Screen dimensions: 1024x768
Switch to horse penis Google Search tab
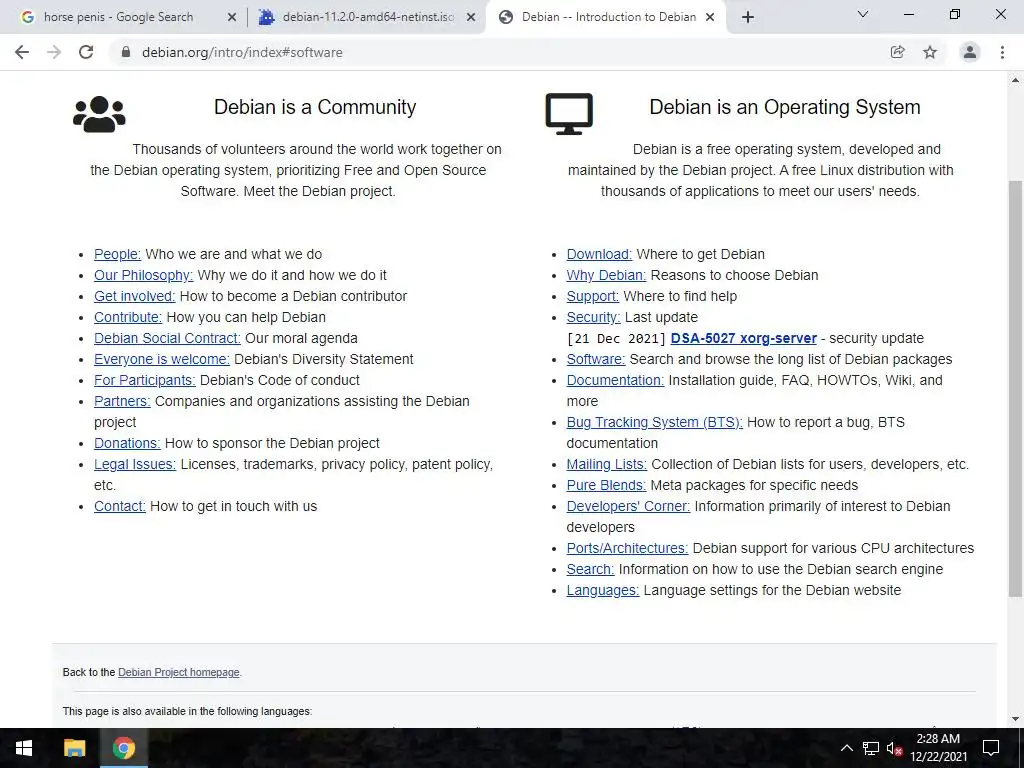tap(118, 17)
